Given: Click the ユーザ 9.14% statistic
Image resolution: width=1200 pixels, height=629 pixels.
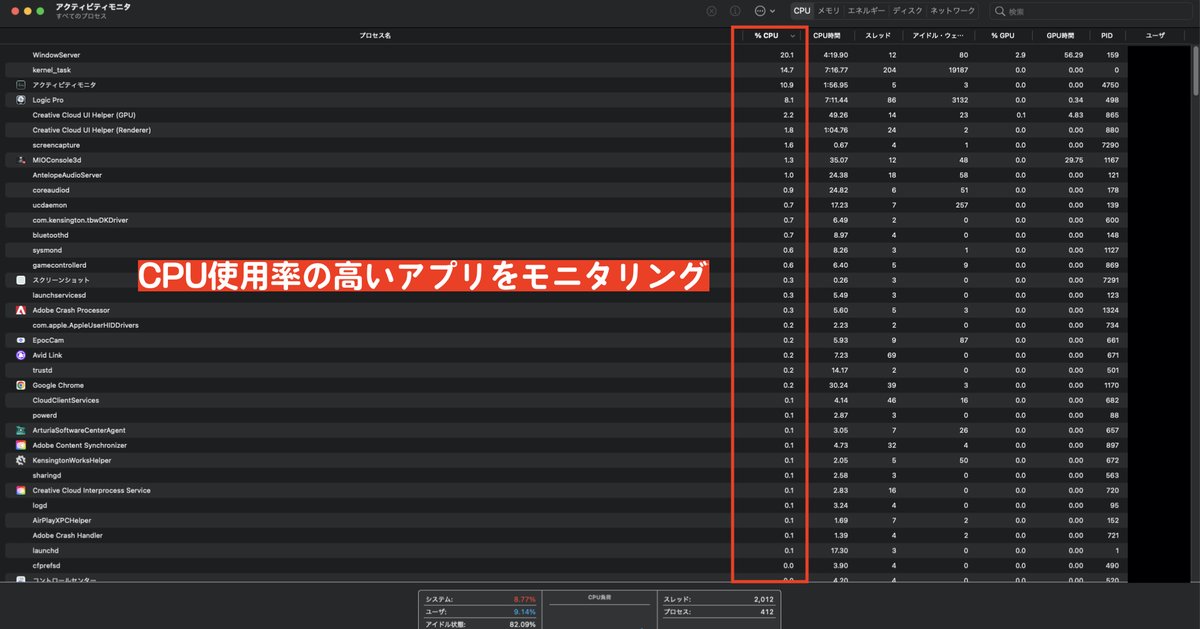Looking at the screenshot, I should (480, 611).
